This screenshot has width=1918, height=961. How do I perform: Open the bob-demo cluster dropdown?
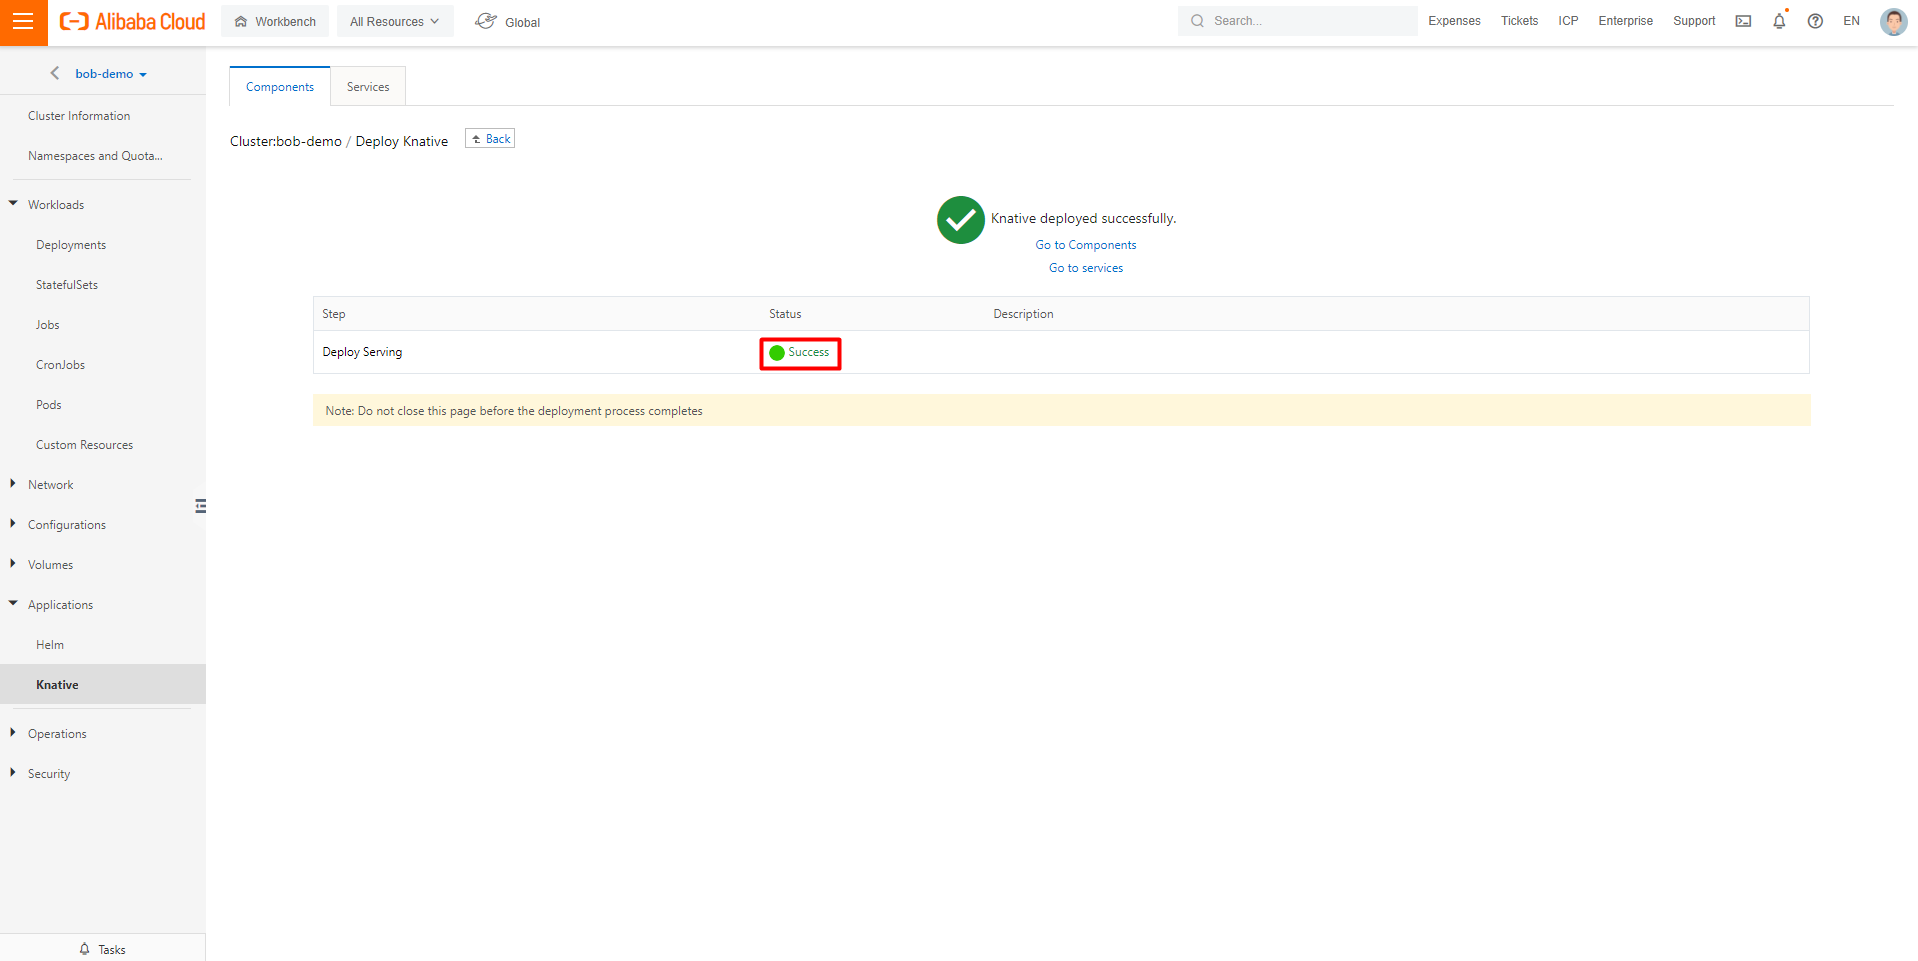111,74
